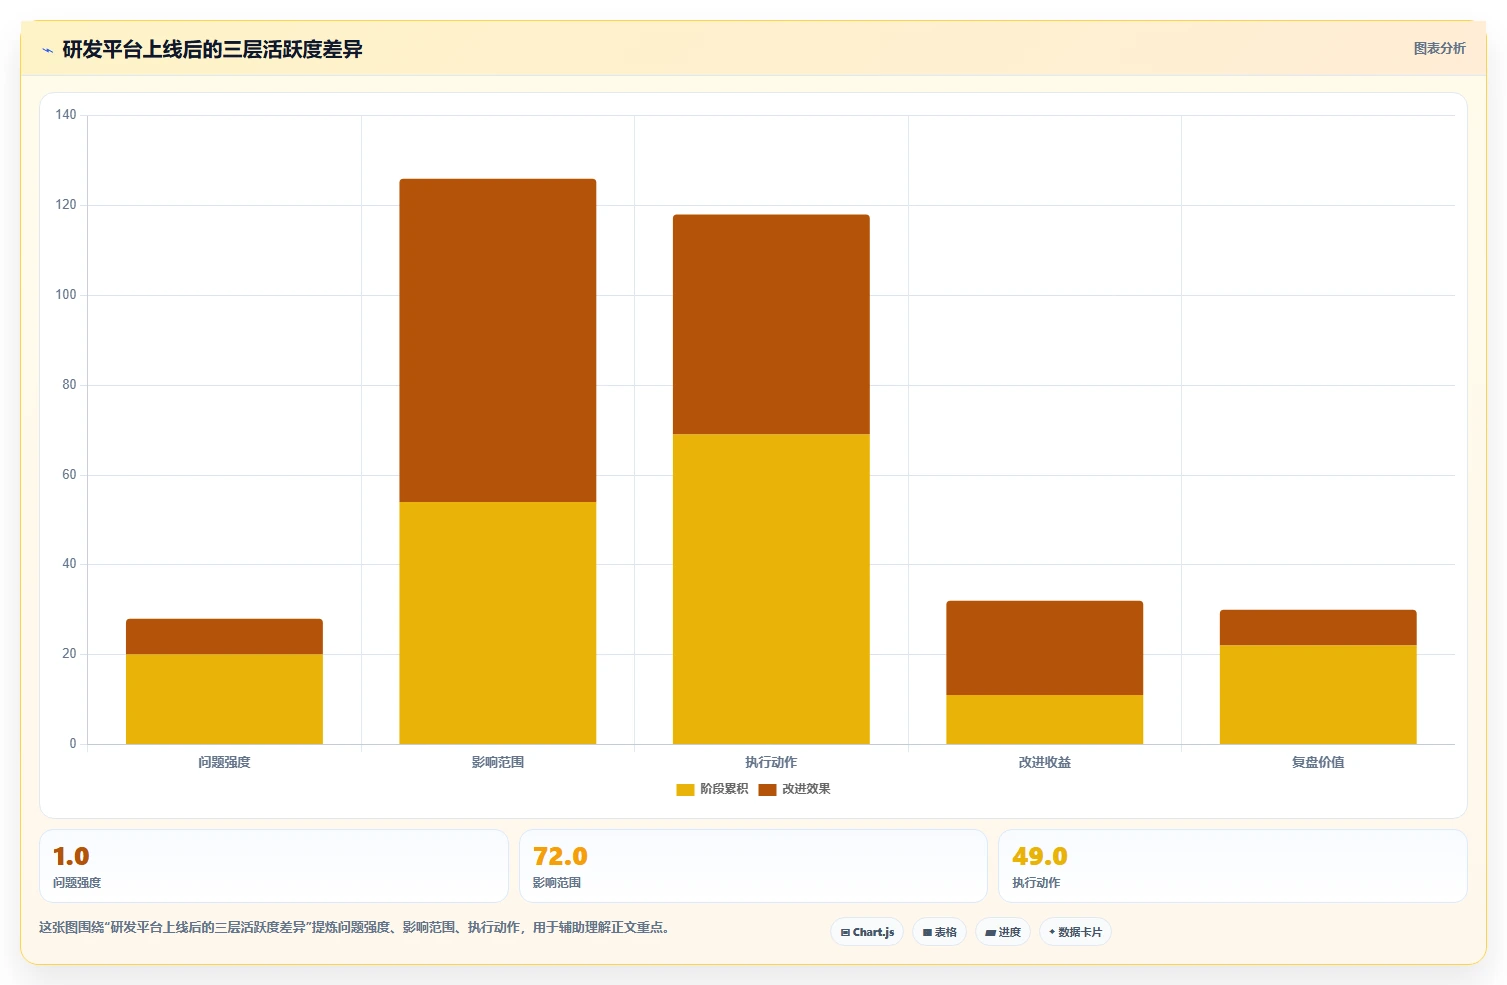1507x985 pixels.
Task: Click the x-axis label 复盘价值
Action: (1318, 762)
